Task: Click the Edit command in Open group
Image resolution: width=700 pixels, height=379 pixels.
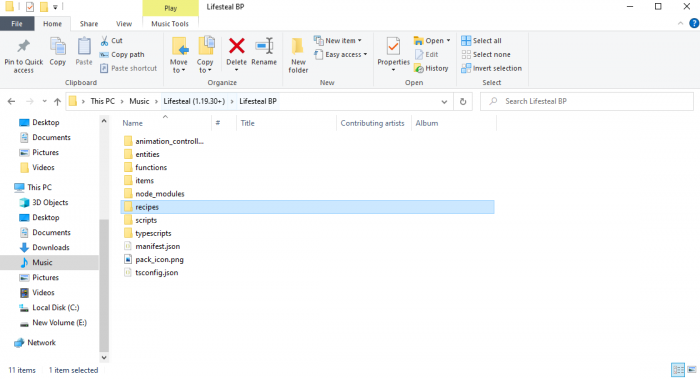Action: coord(426,54)
